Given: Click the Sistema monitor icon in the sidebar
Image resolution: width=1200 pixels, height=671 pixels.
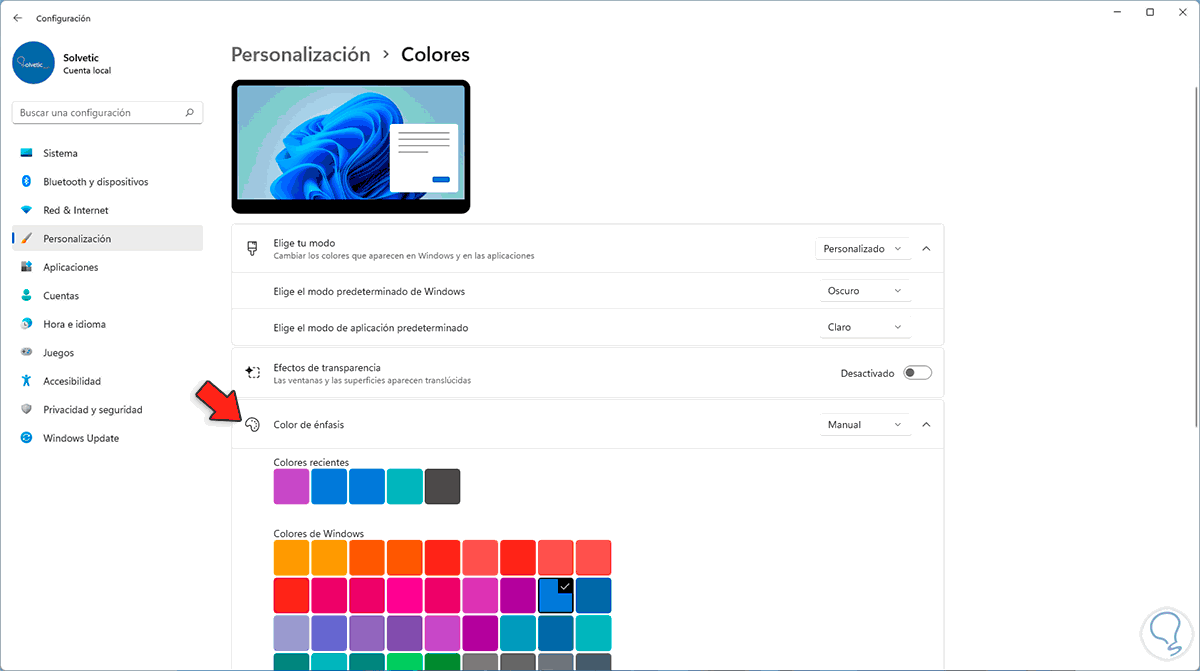Looking at the screenshot, I should (26, 153).
